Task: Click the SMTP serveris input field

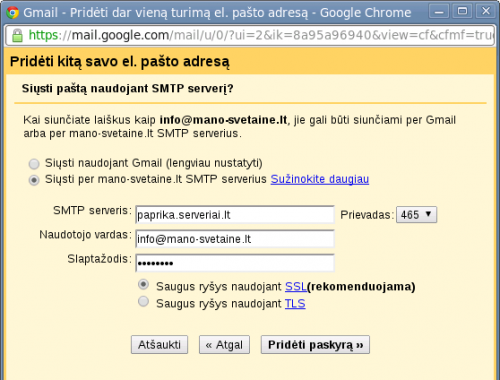Action: point(235,215)
